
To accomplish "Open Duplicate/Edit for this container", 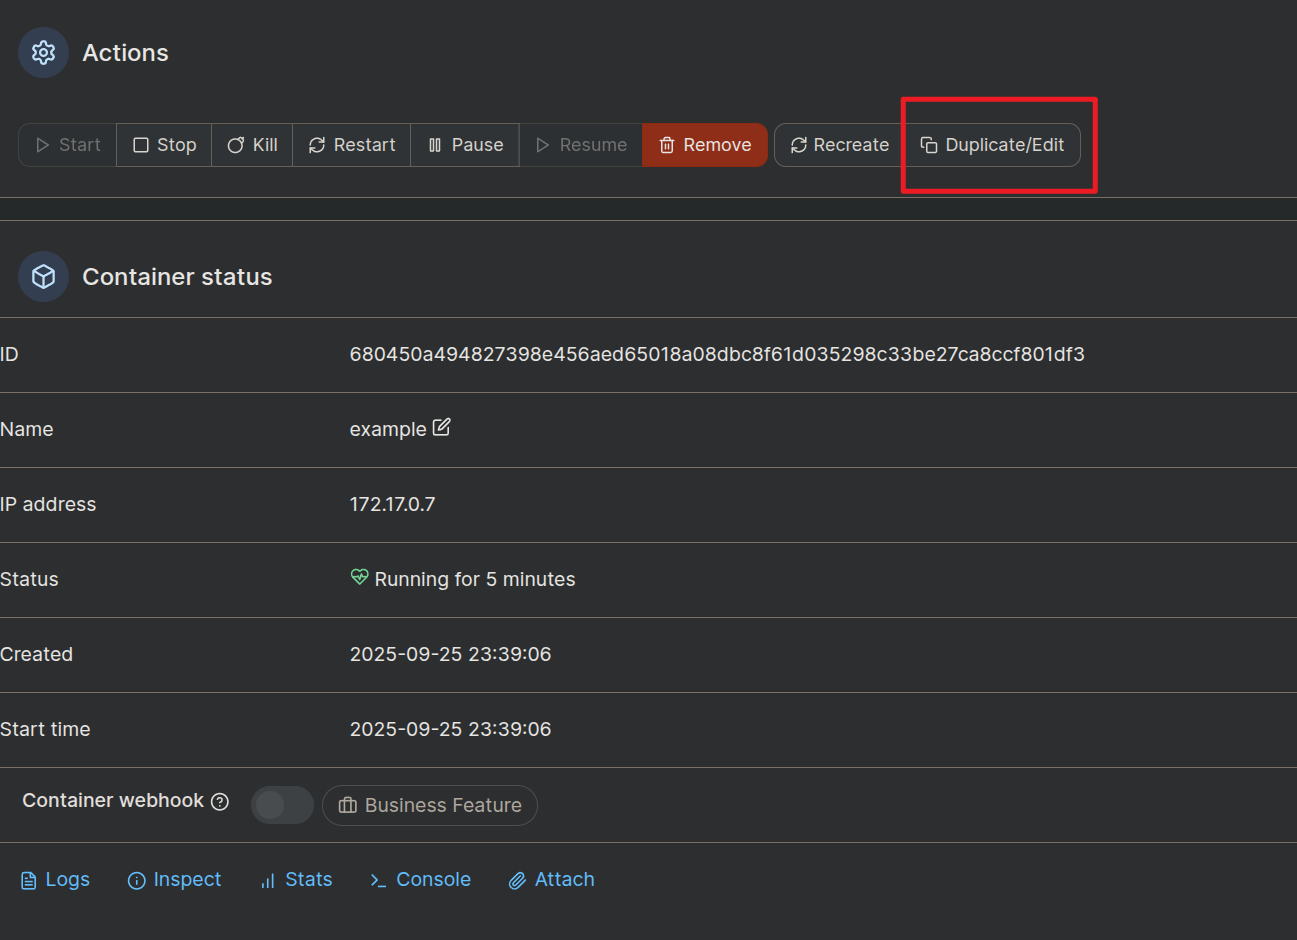I will pyautogui.click(x=992, y=145).
